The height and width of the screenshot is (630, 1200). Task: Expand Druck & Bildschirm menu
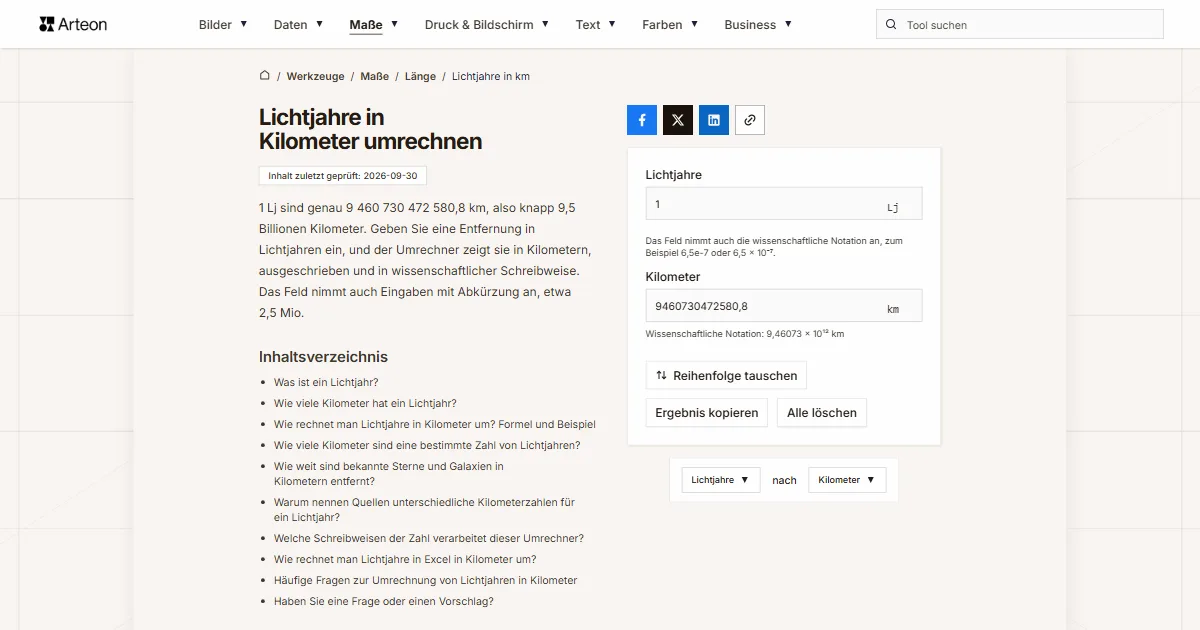pyautogui.click(x=487, y=25)
